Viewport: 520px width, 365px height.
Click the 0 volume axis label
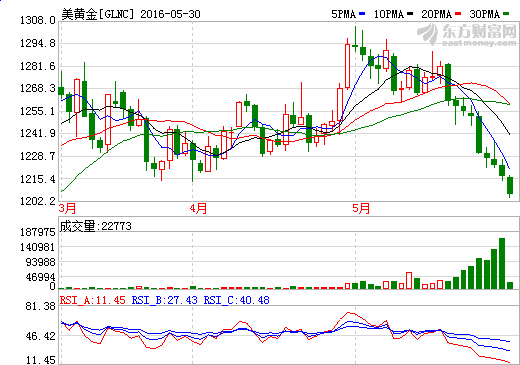52,286
